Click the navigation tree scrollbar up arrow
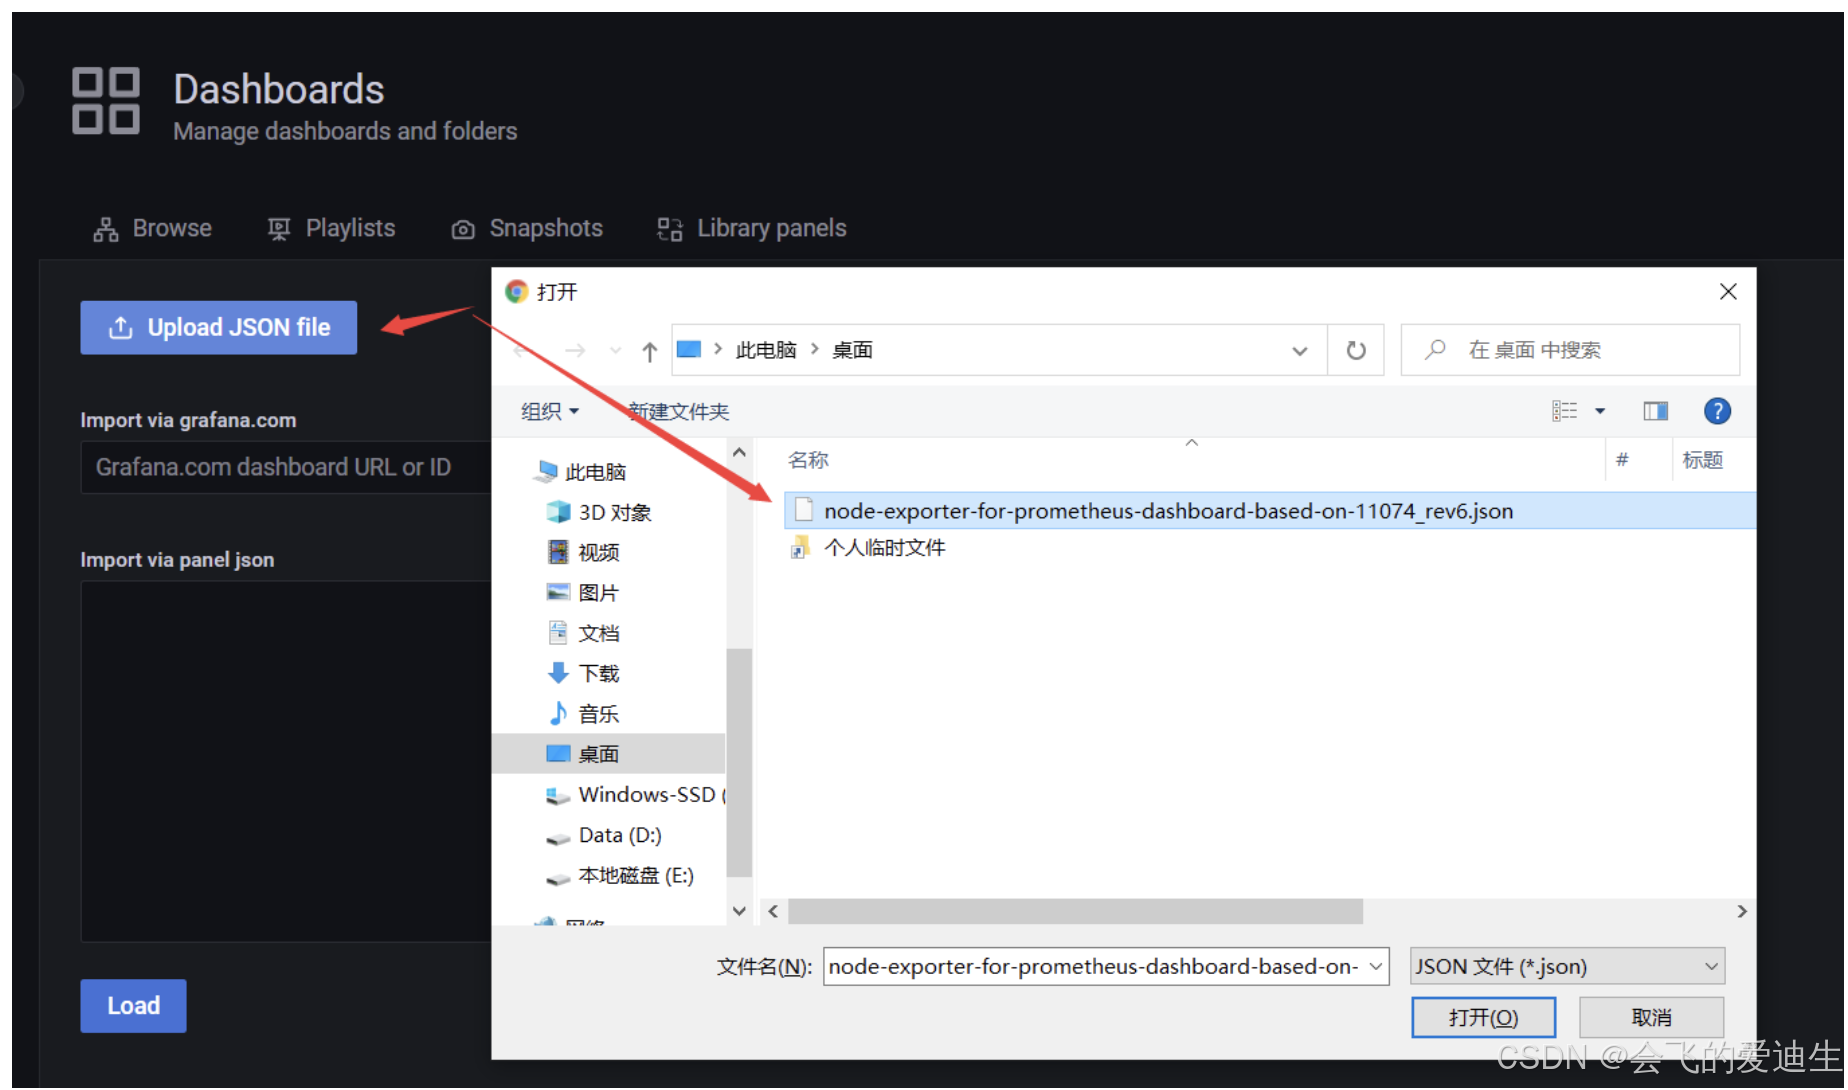This screenshot has width=1848, height=1090. 739,453
